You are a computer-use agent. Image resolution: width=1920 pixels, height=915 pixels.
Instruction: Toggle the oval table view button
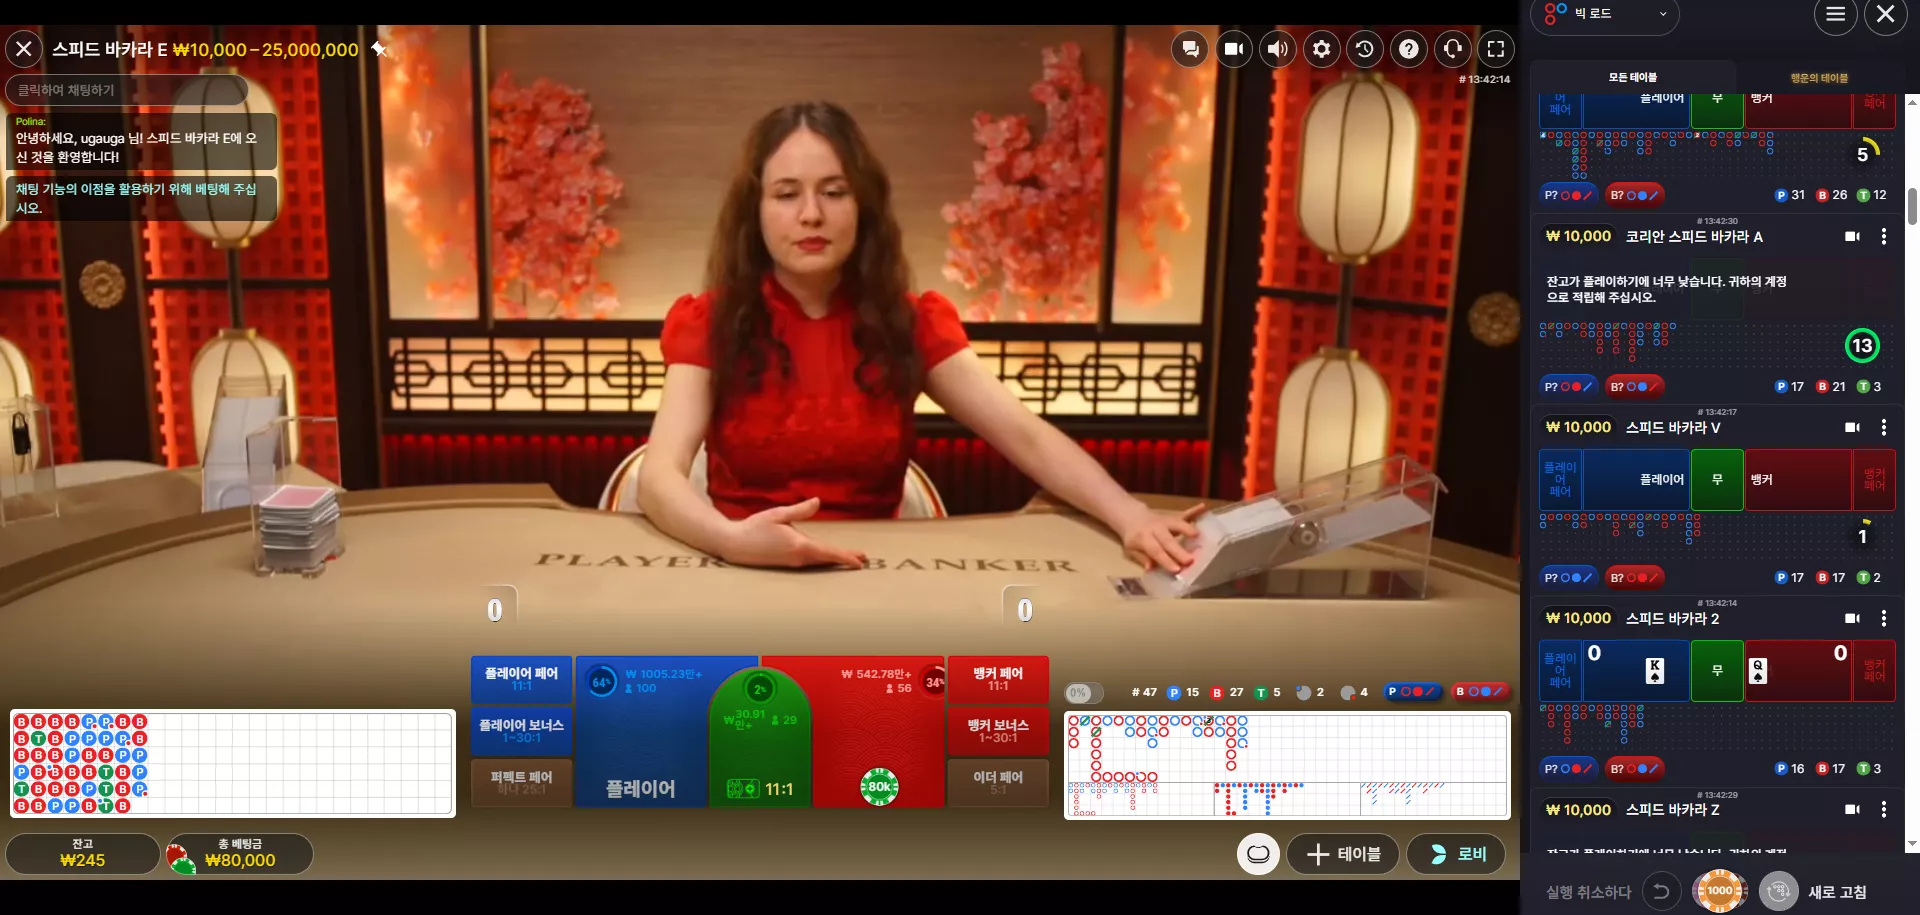1258,854
